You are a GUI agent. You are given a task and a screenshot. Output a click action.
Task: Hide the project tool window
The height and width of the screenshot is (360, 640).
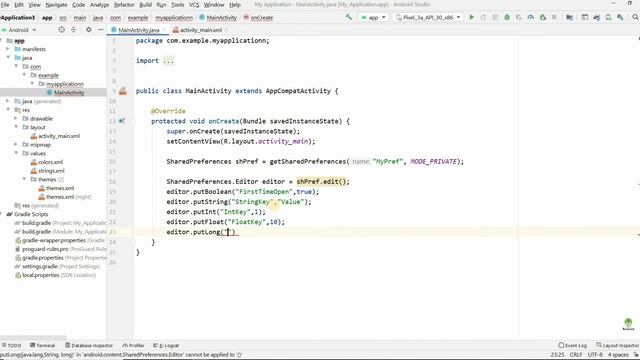click(100, 30)
